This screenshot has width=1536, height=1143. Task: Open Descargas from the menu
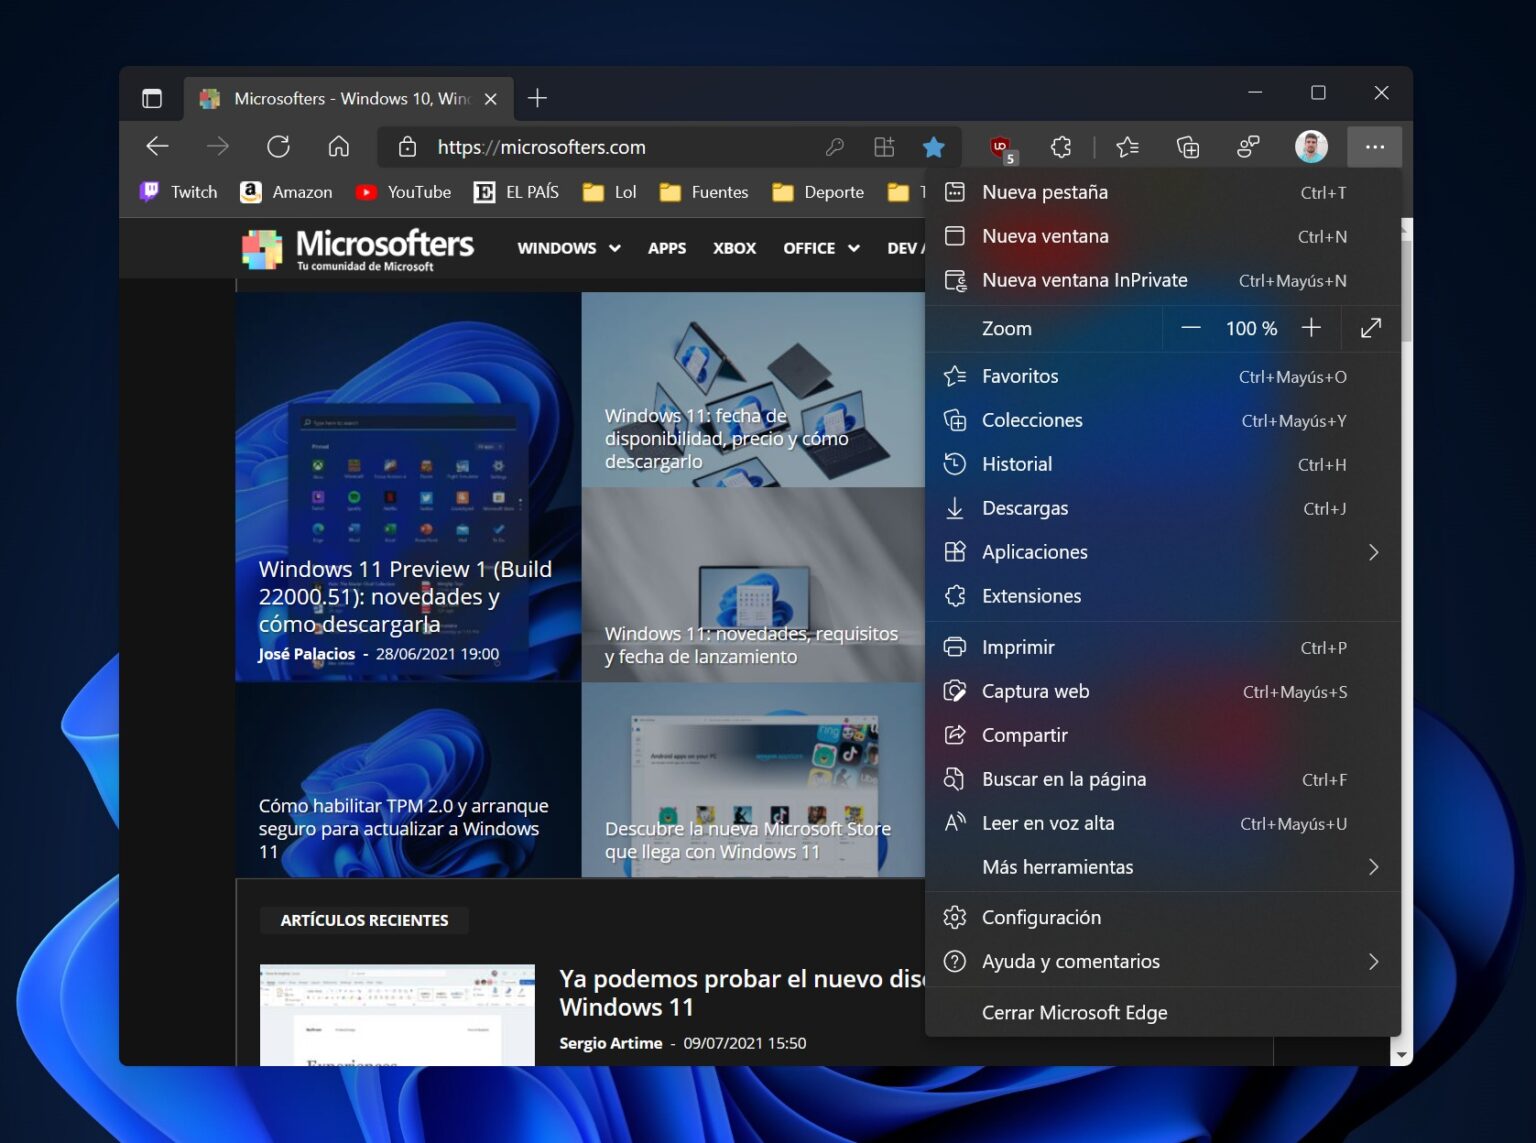pyautogui.click(x=1162, y=508)
